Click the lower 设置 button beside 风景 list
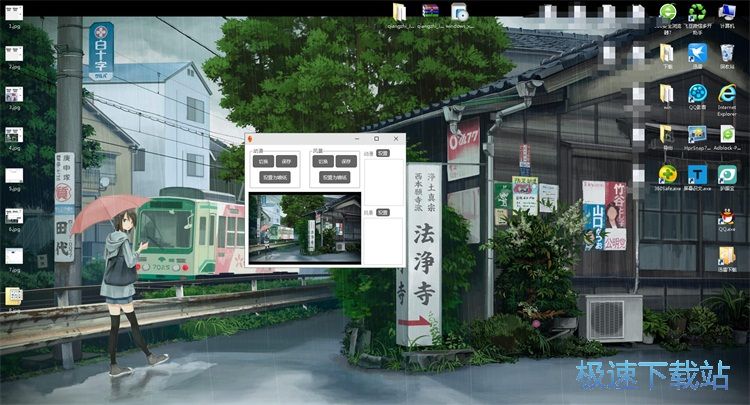750x405 pixels. click(383, 212)
